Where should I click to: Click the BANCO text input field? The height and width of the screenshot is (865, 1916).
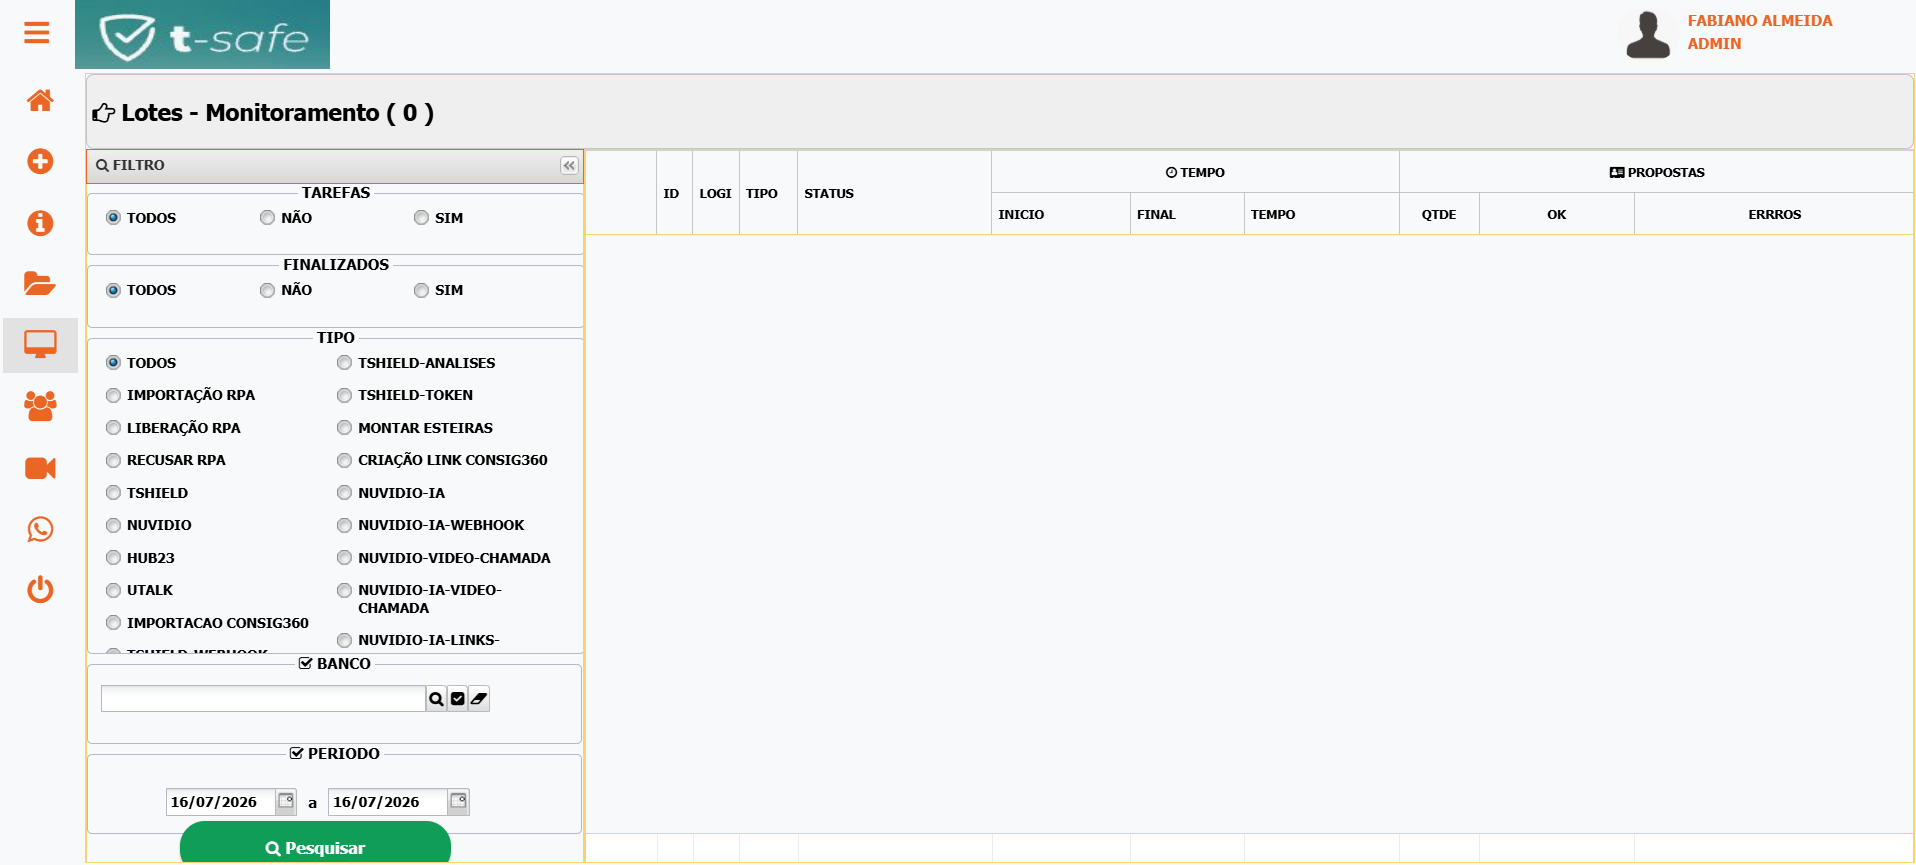263,699
